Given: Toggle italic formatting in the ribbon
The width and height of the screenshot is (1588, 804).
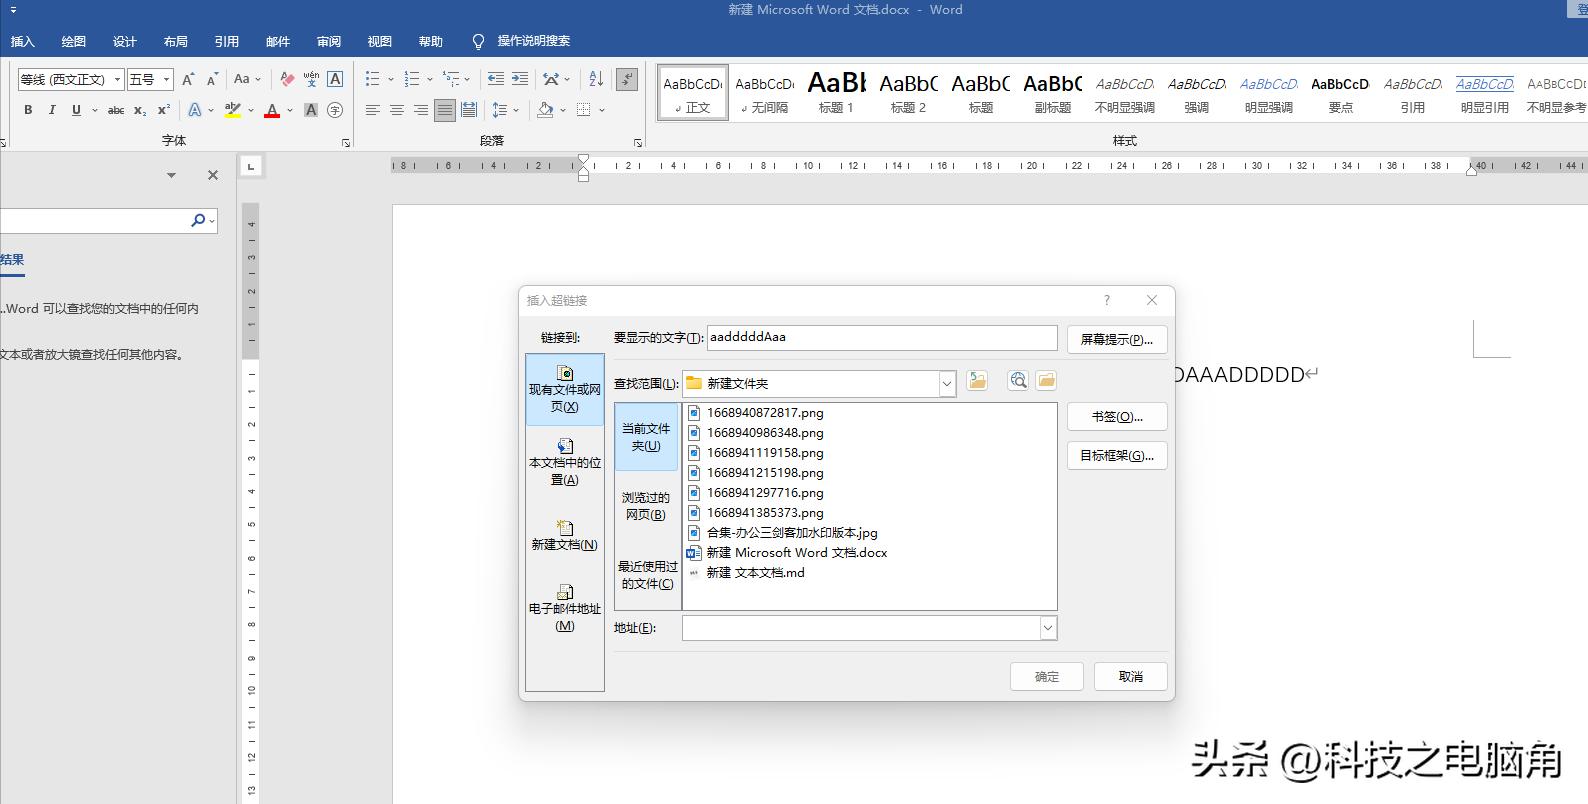Looking at the screenshot, I should [52, 110].
